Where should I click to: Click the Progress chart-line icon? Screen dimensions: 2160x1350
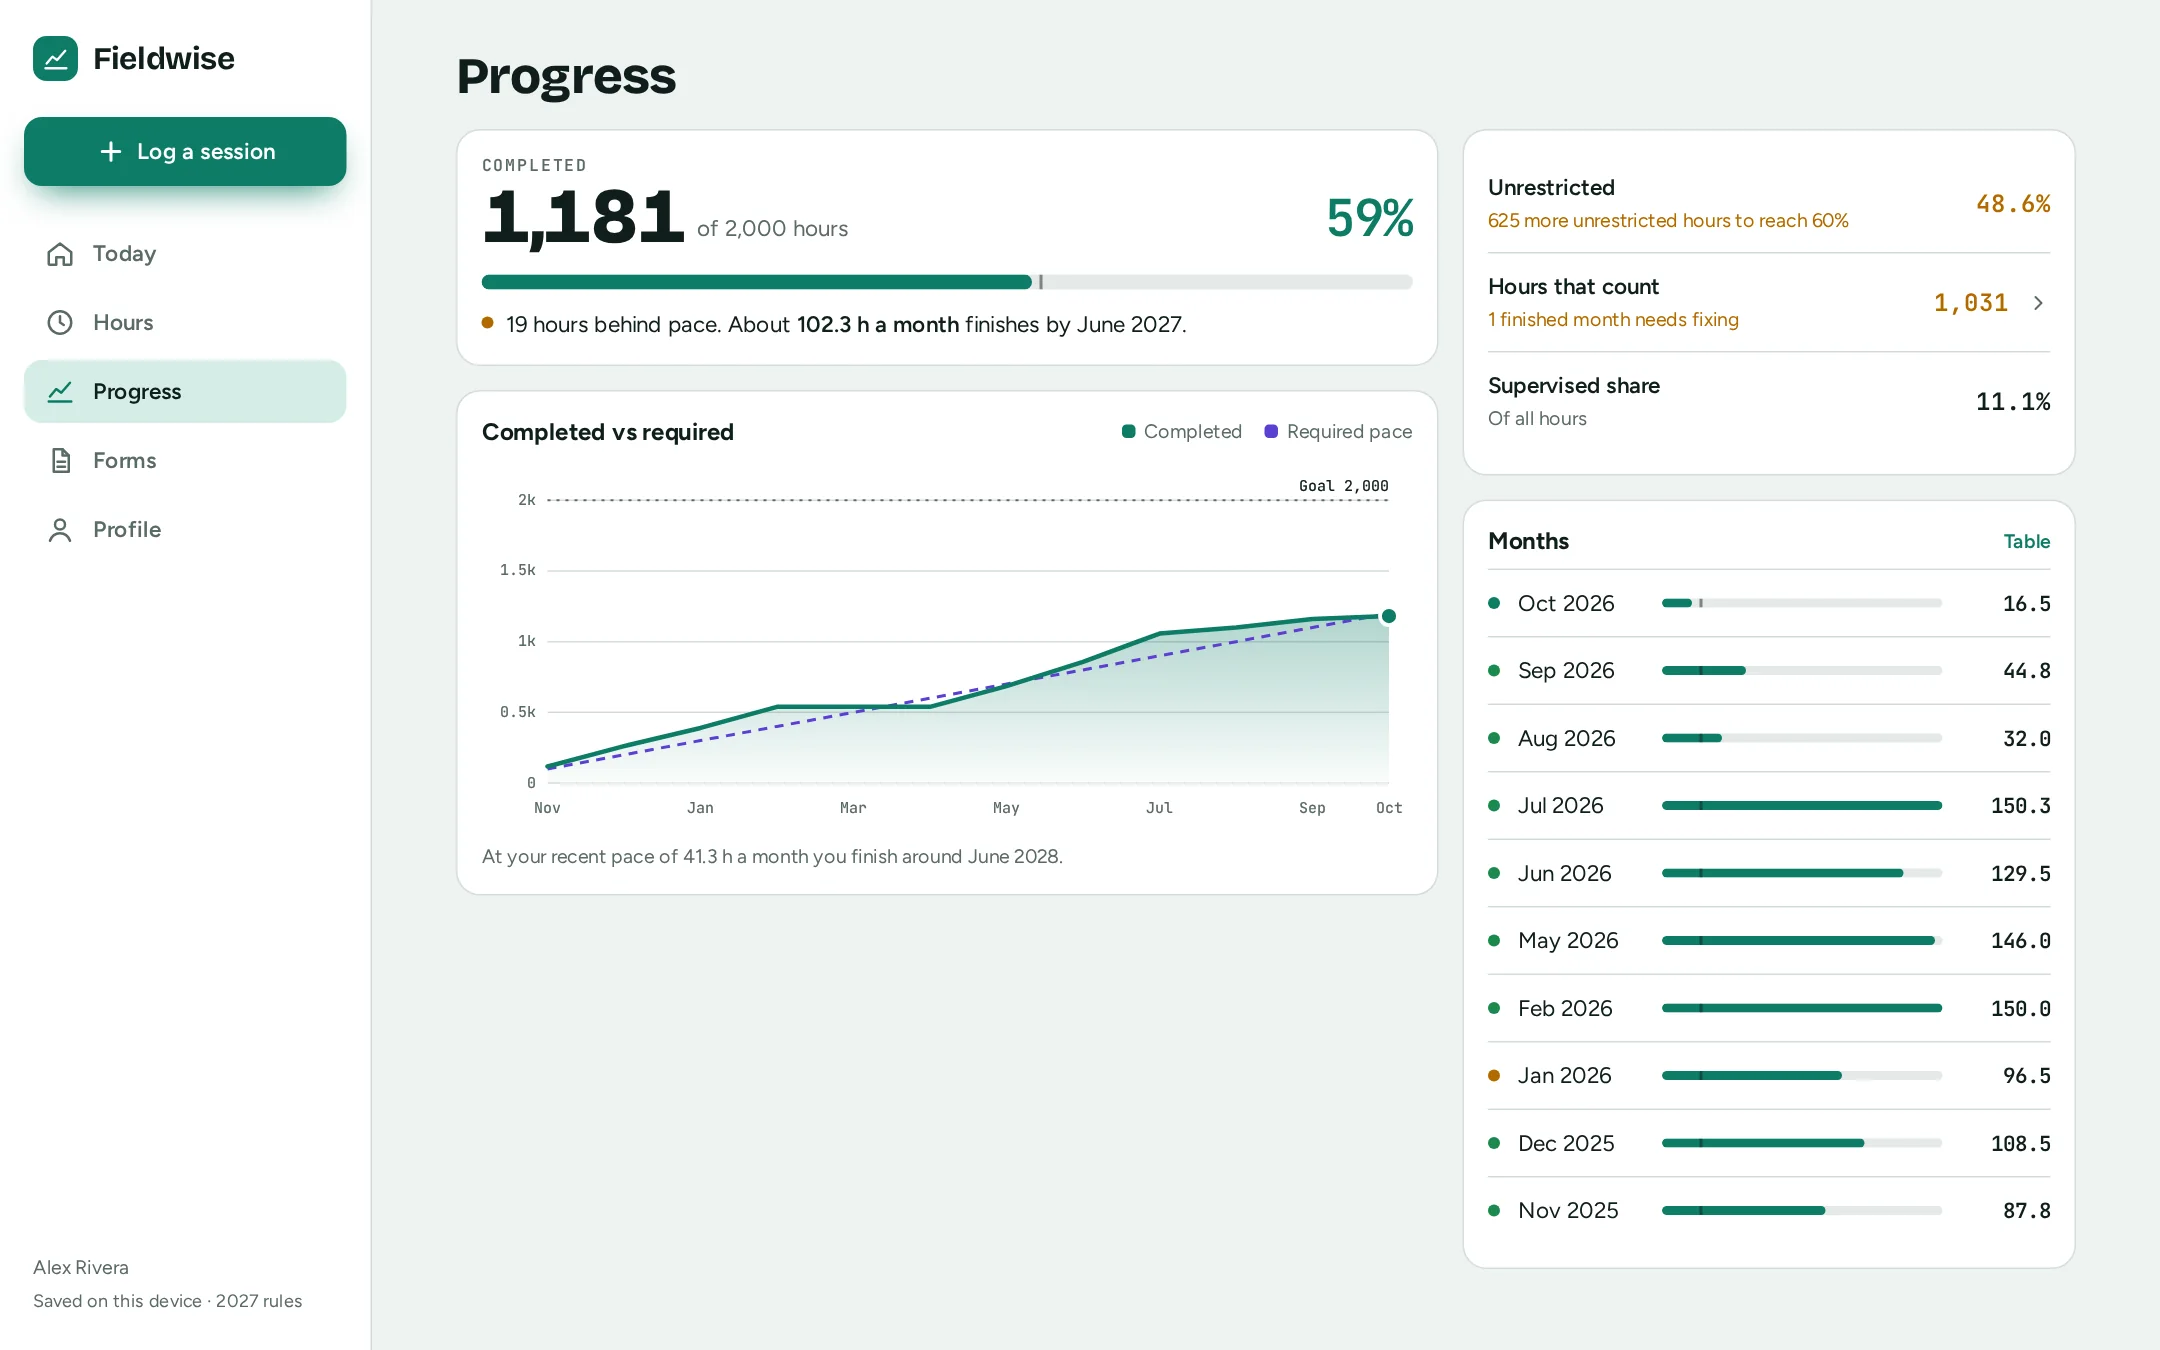60,392
